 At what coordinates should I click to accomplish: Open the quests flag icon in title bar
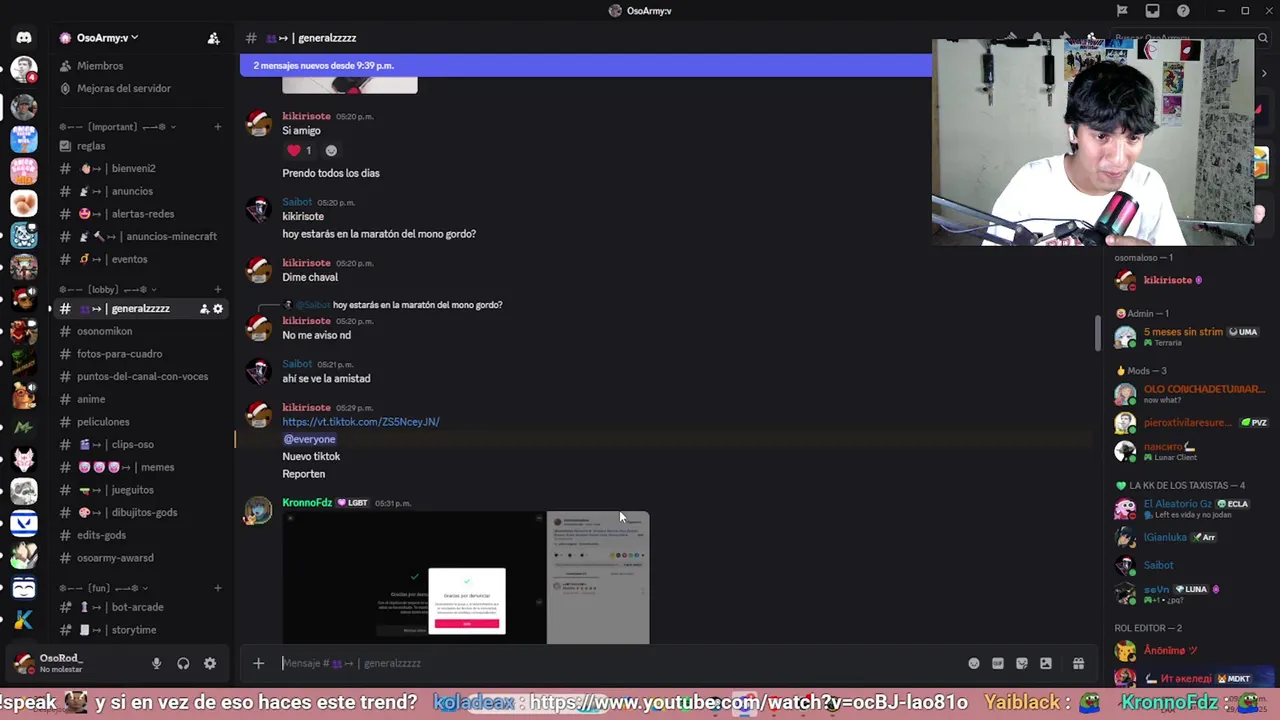coord(1122,11)
